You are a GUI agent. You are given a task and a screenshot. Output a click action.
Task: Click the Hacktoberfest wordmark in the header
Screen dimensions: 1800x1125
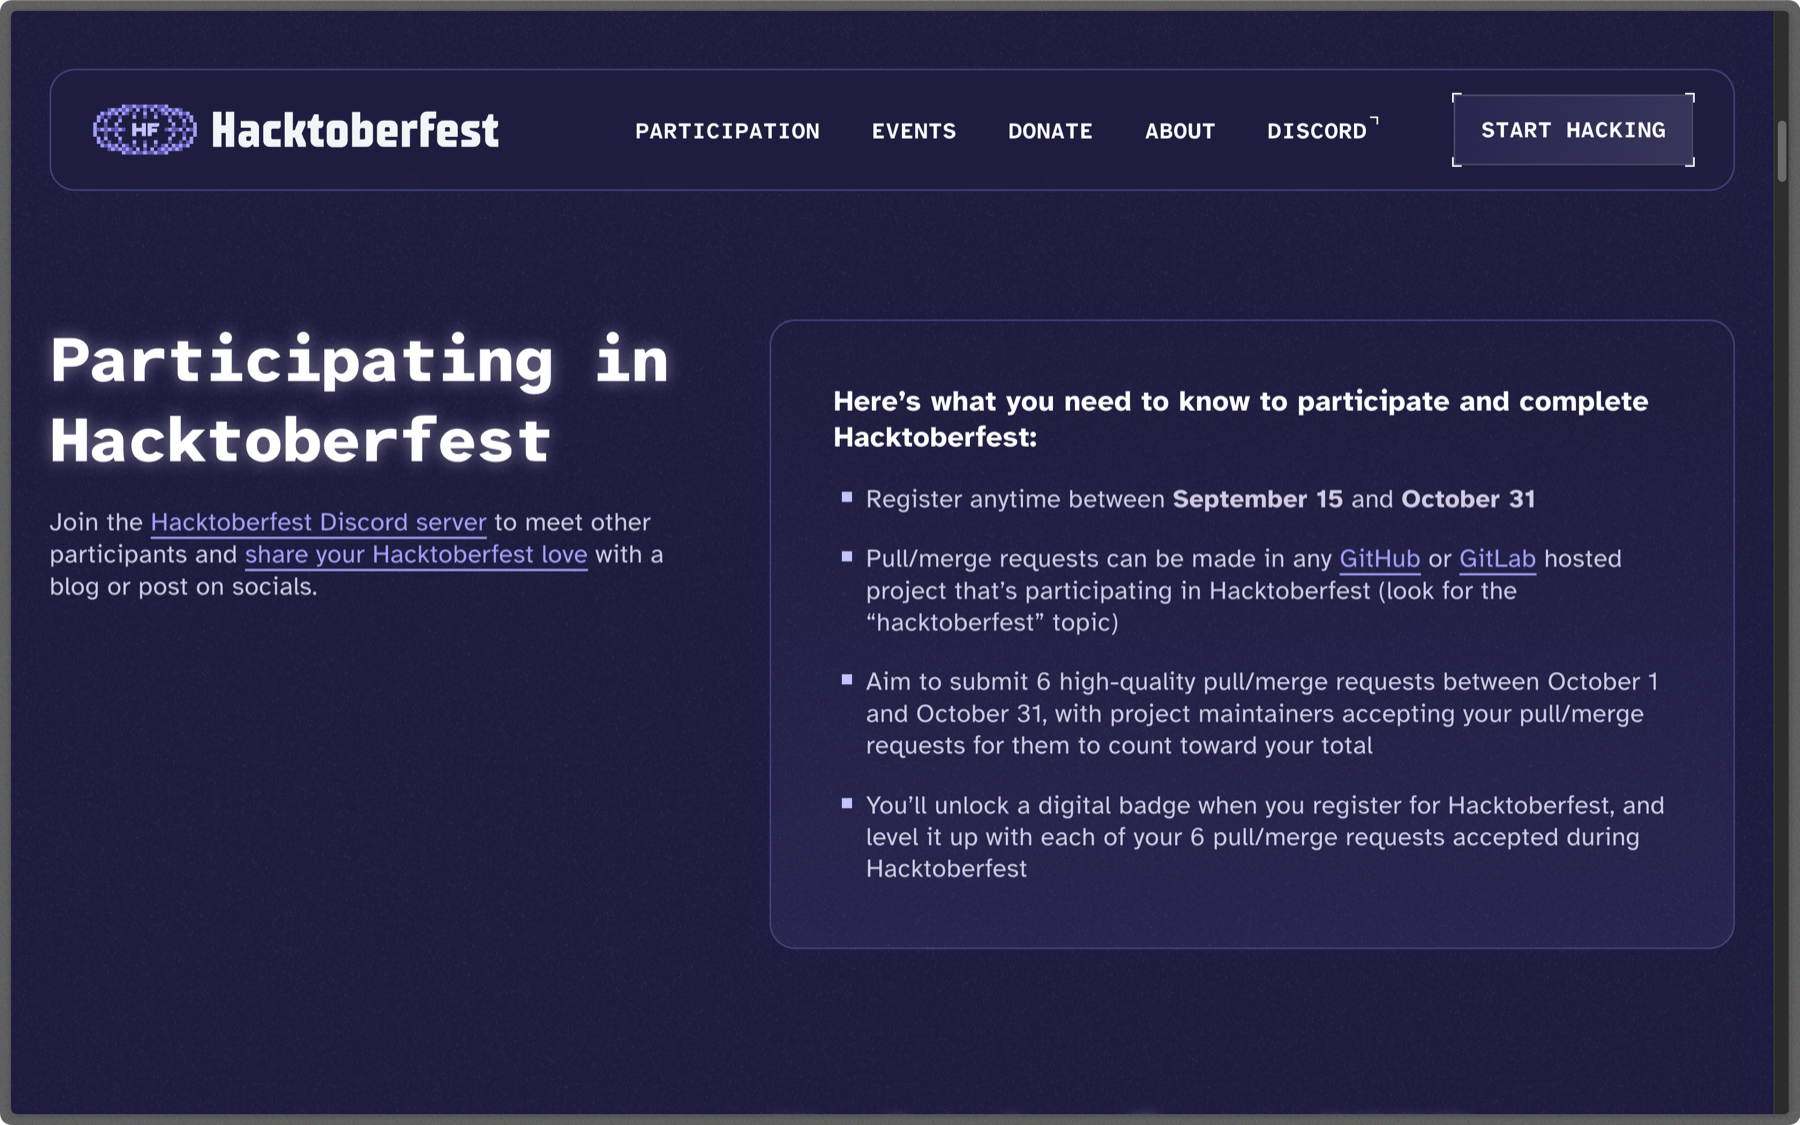(x=354, y=131)
